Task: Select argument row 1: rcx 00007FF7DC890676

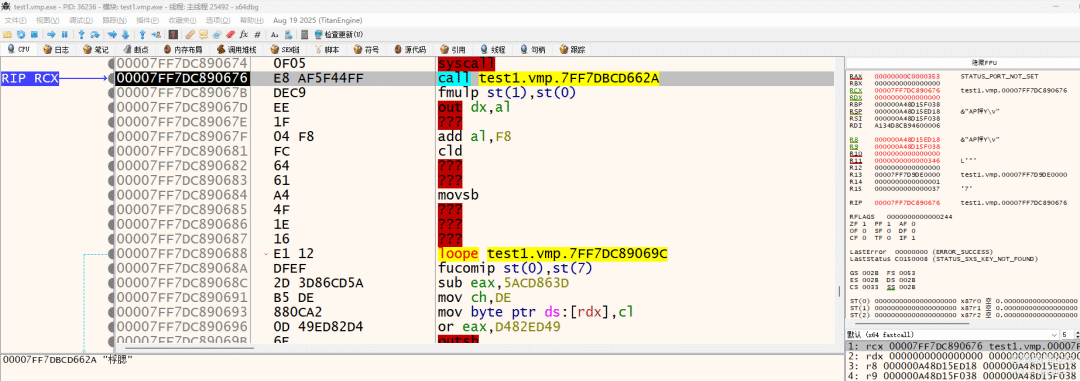Action: [962, 346]
